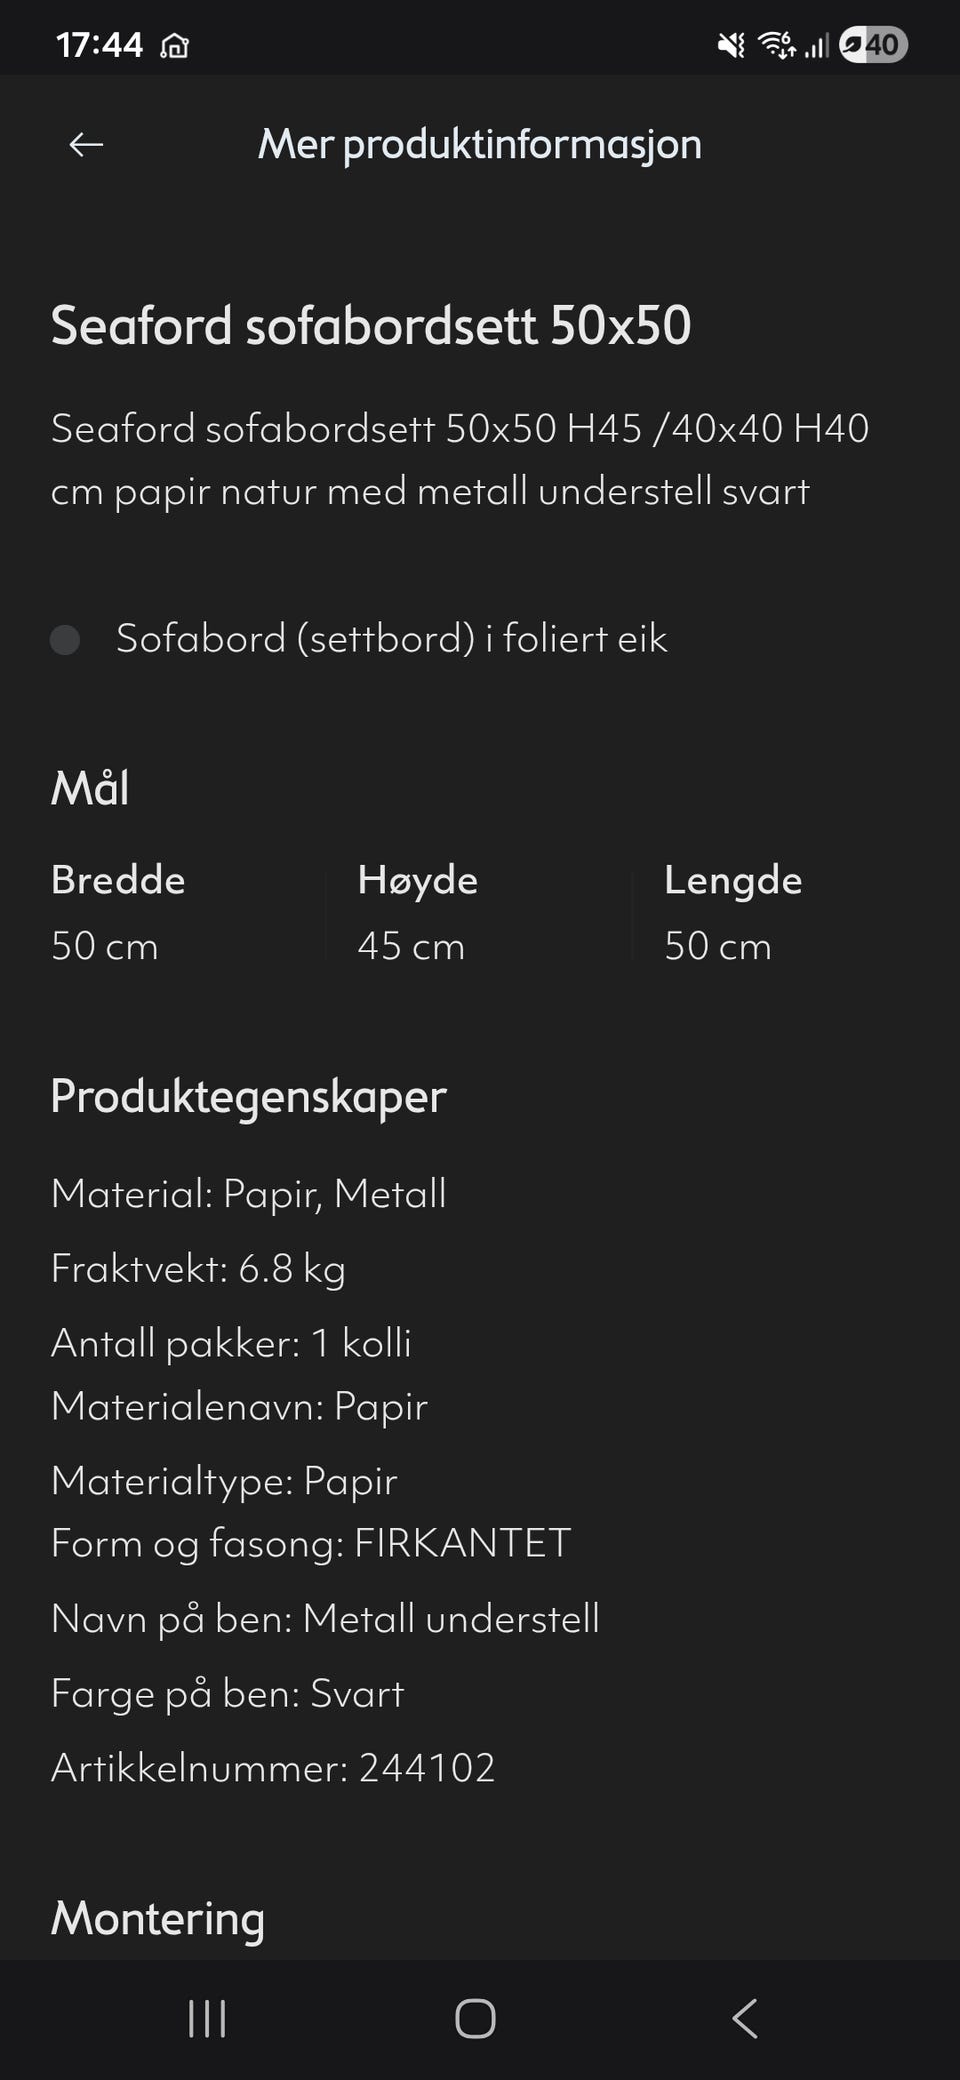Image resolution: width=960 pixels, height=2080 pixels.
Task: Tap the battery indicator showing 40
Action: click(873, 45)
